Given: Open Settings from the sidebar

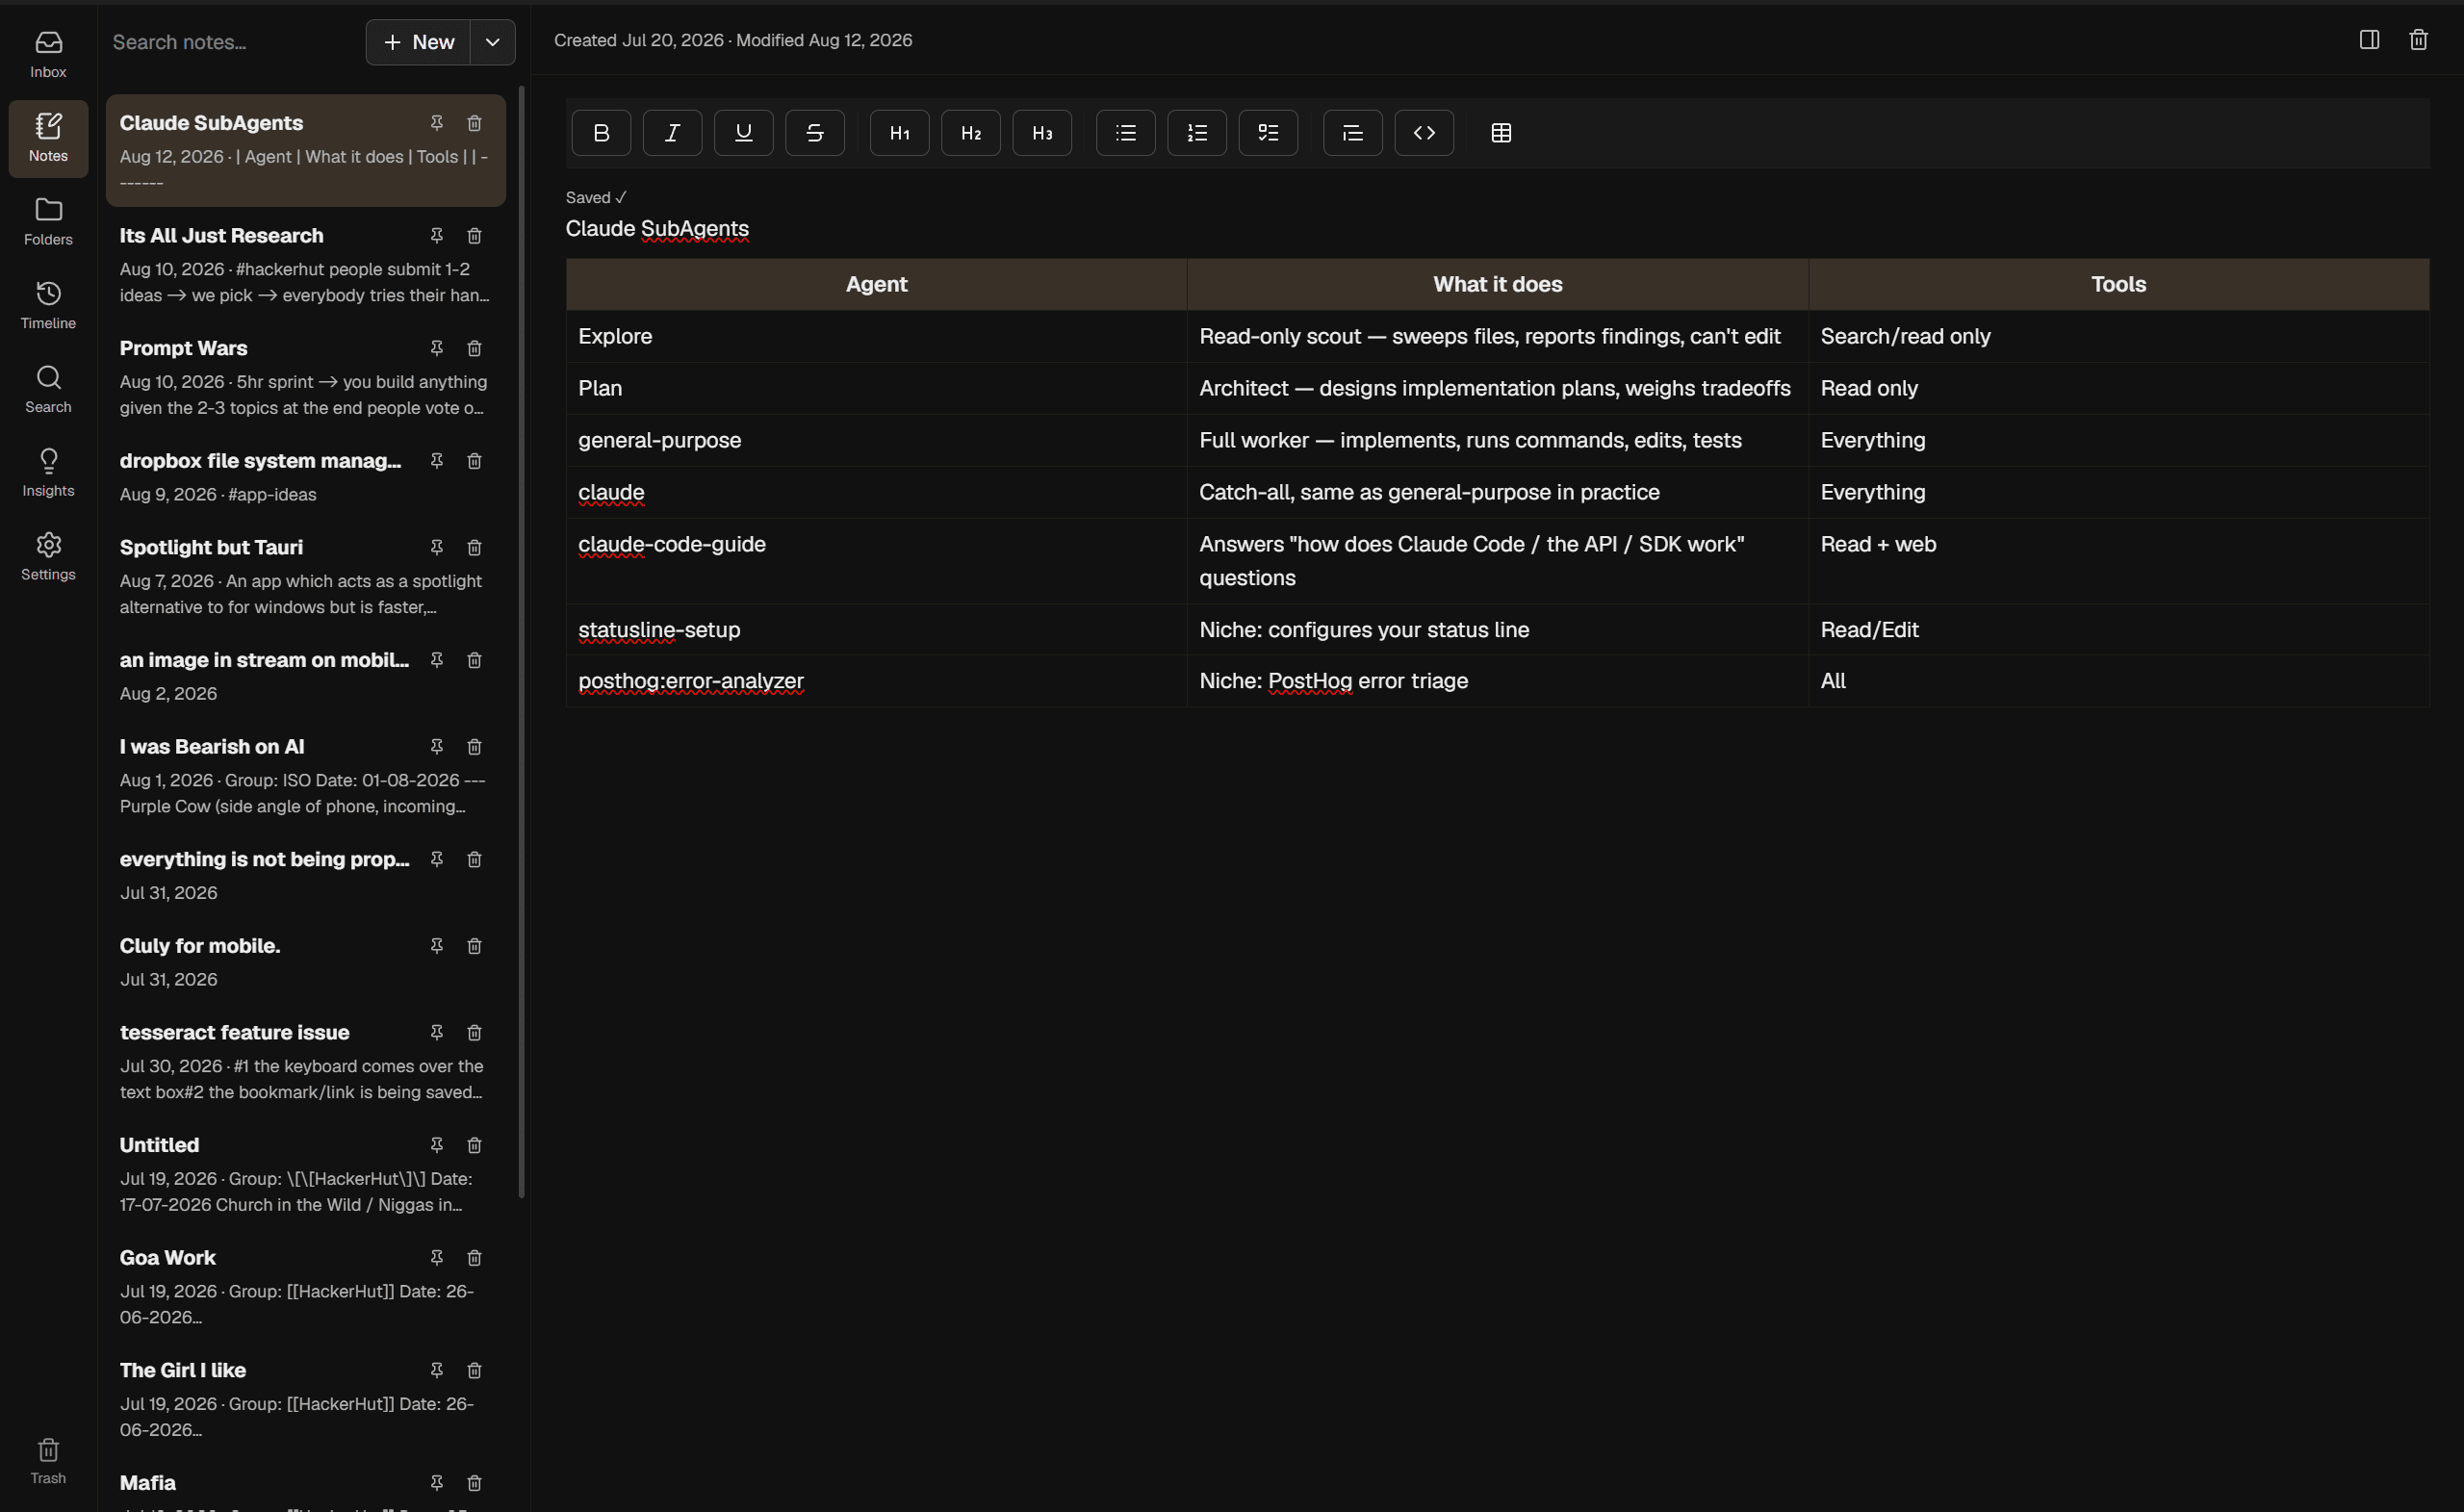Looking at the screenshot, I should point(48,557).
